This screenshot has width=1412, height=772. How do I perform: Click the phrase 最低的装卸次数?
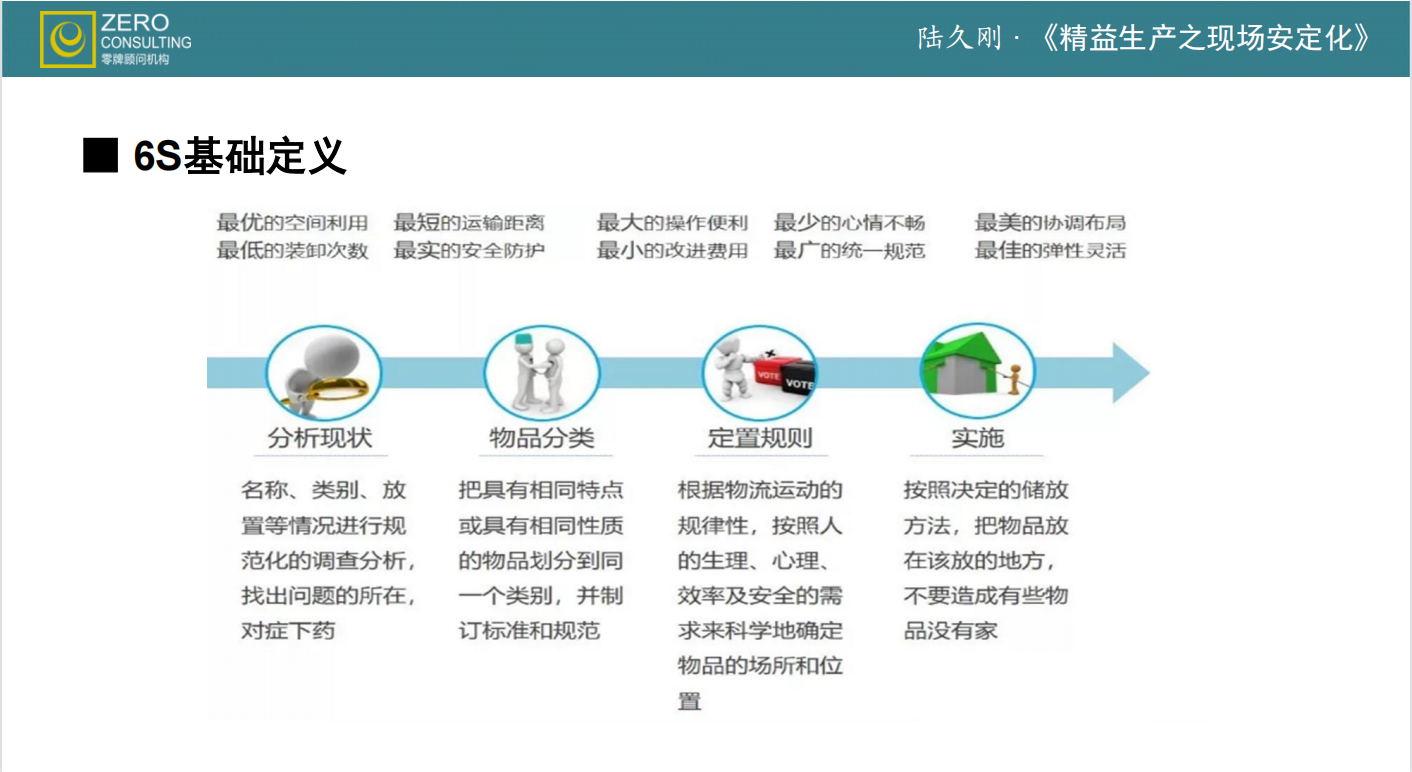[x=293, y=250]
